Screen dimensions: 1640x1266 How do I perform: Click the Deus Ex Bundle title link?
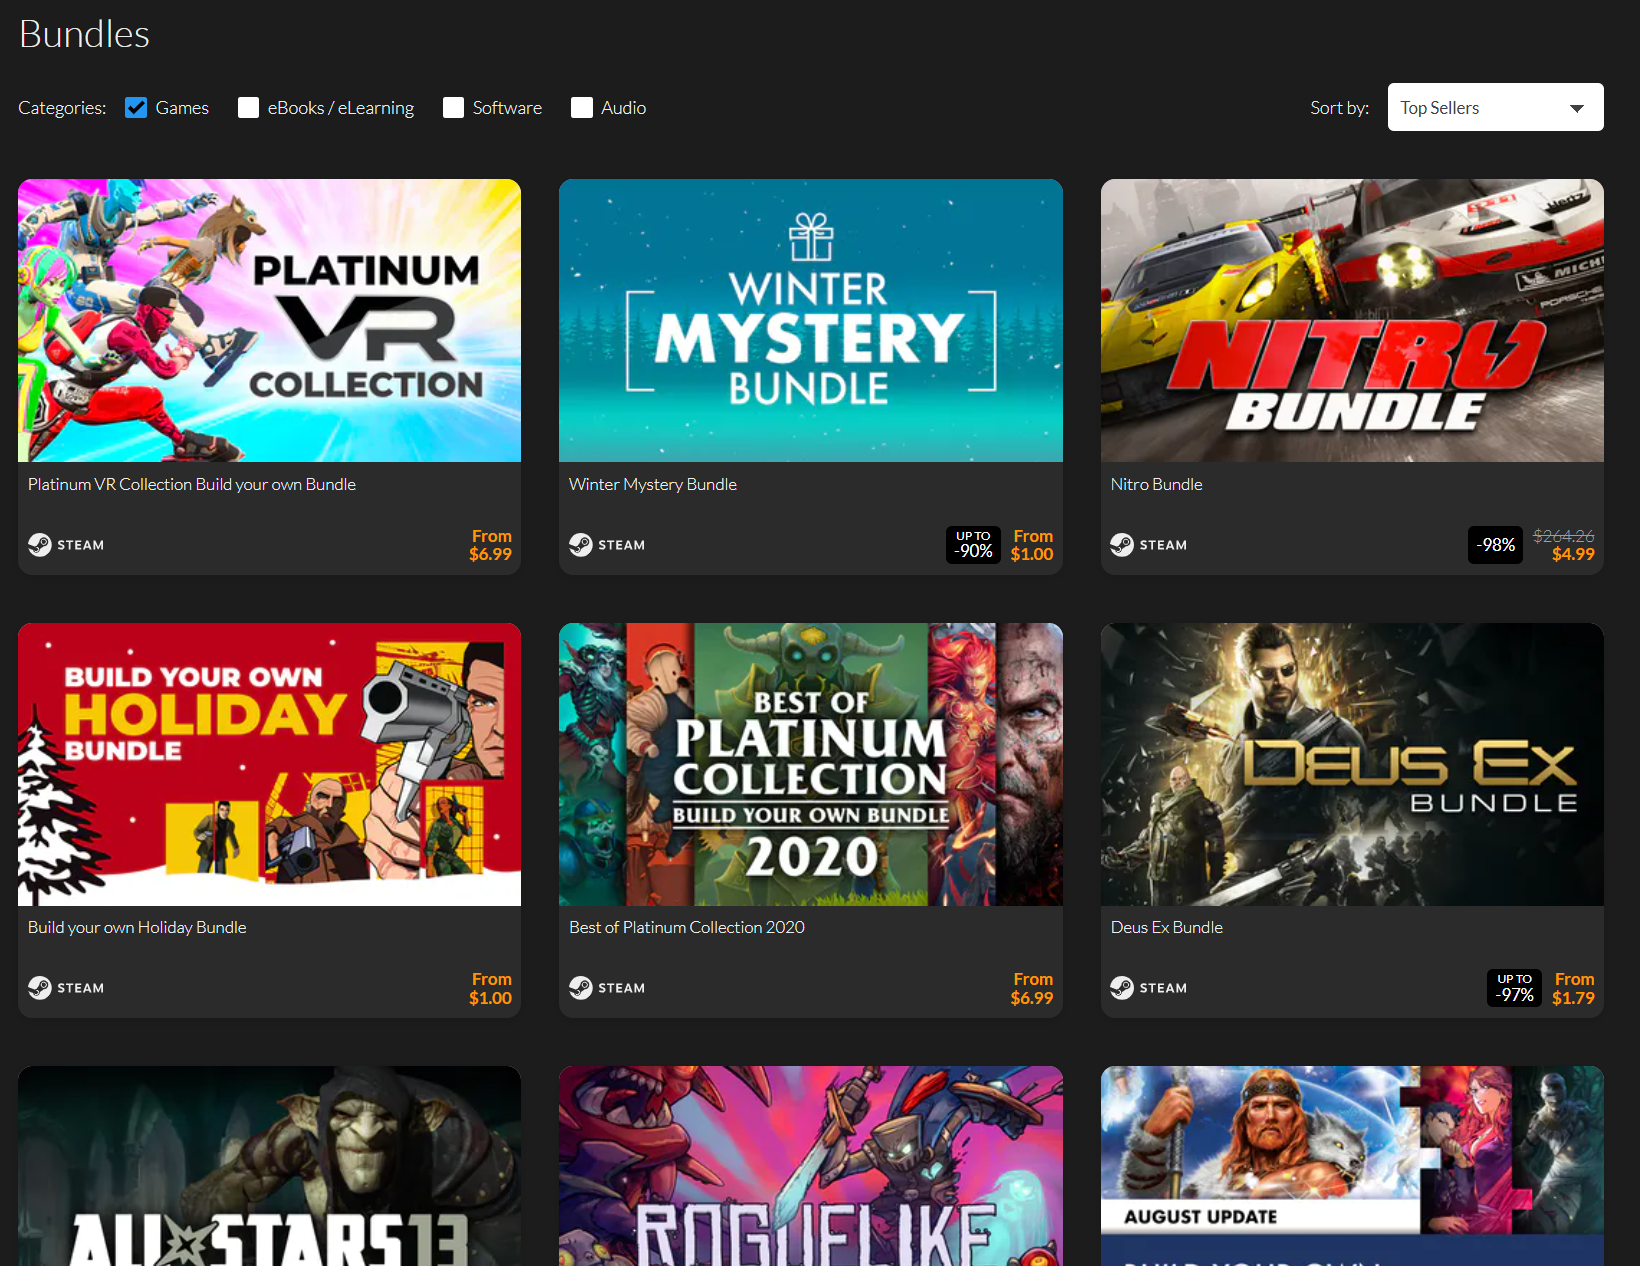1166,927
